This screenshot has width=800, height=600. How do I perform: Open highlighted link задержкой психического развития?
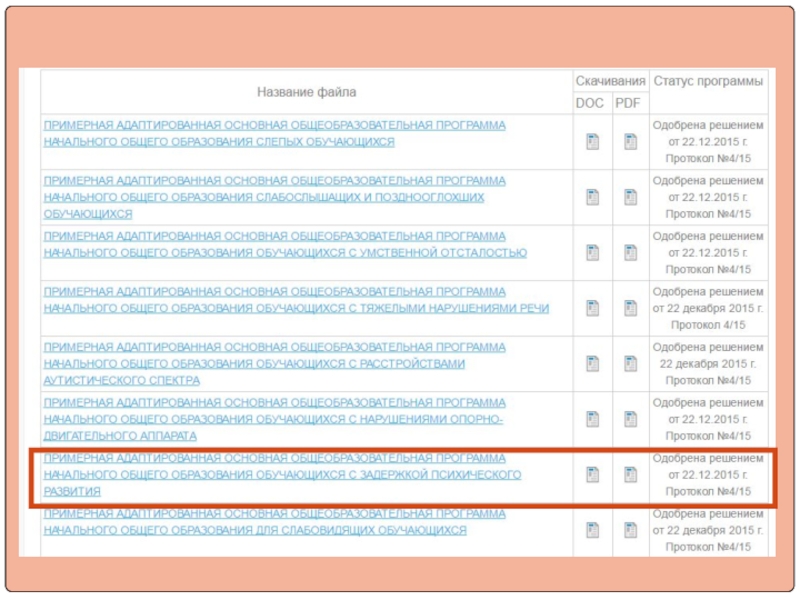tap(281, 475)
